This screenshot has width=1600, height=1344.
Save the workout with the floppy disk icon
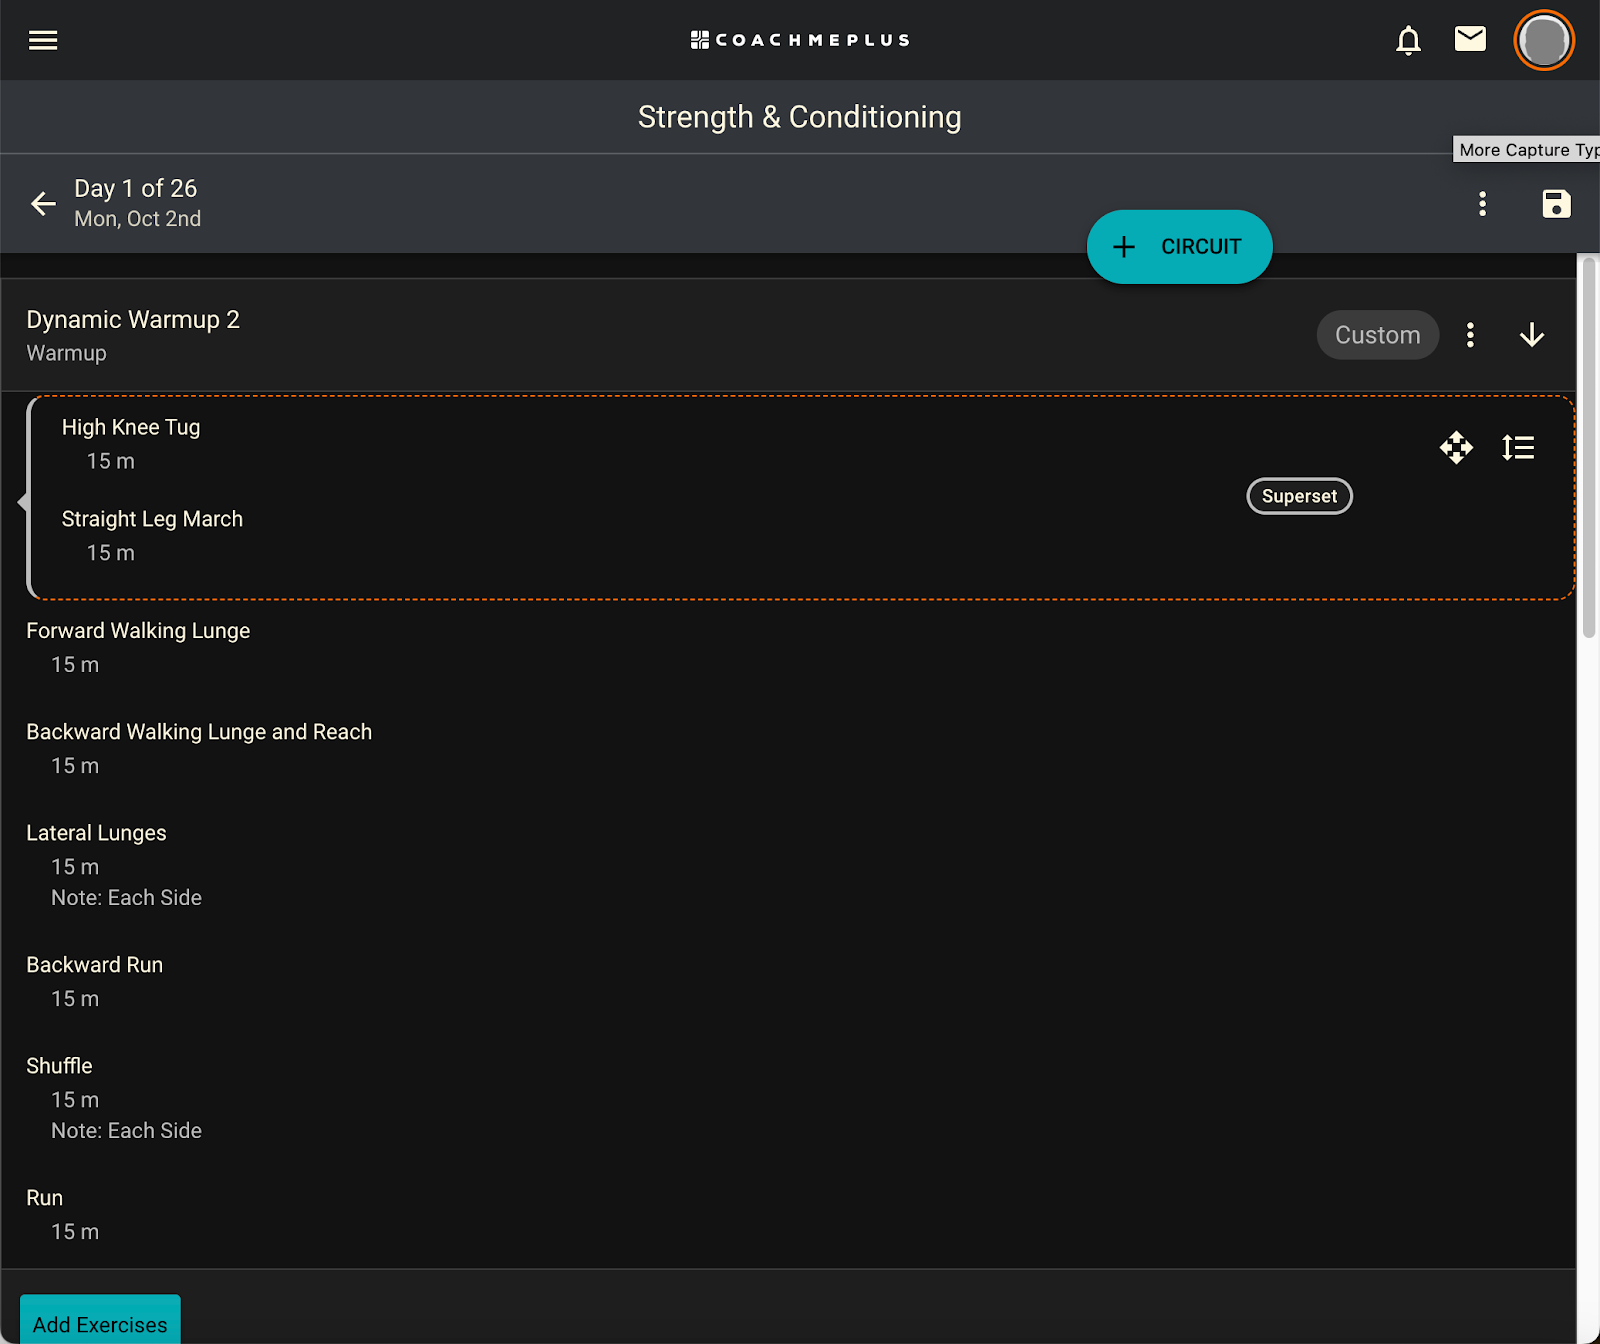[1556, 204]
